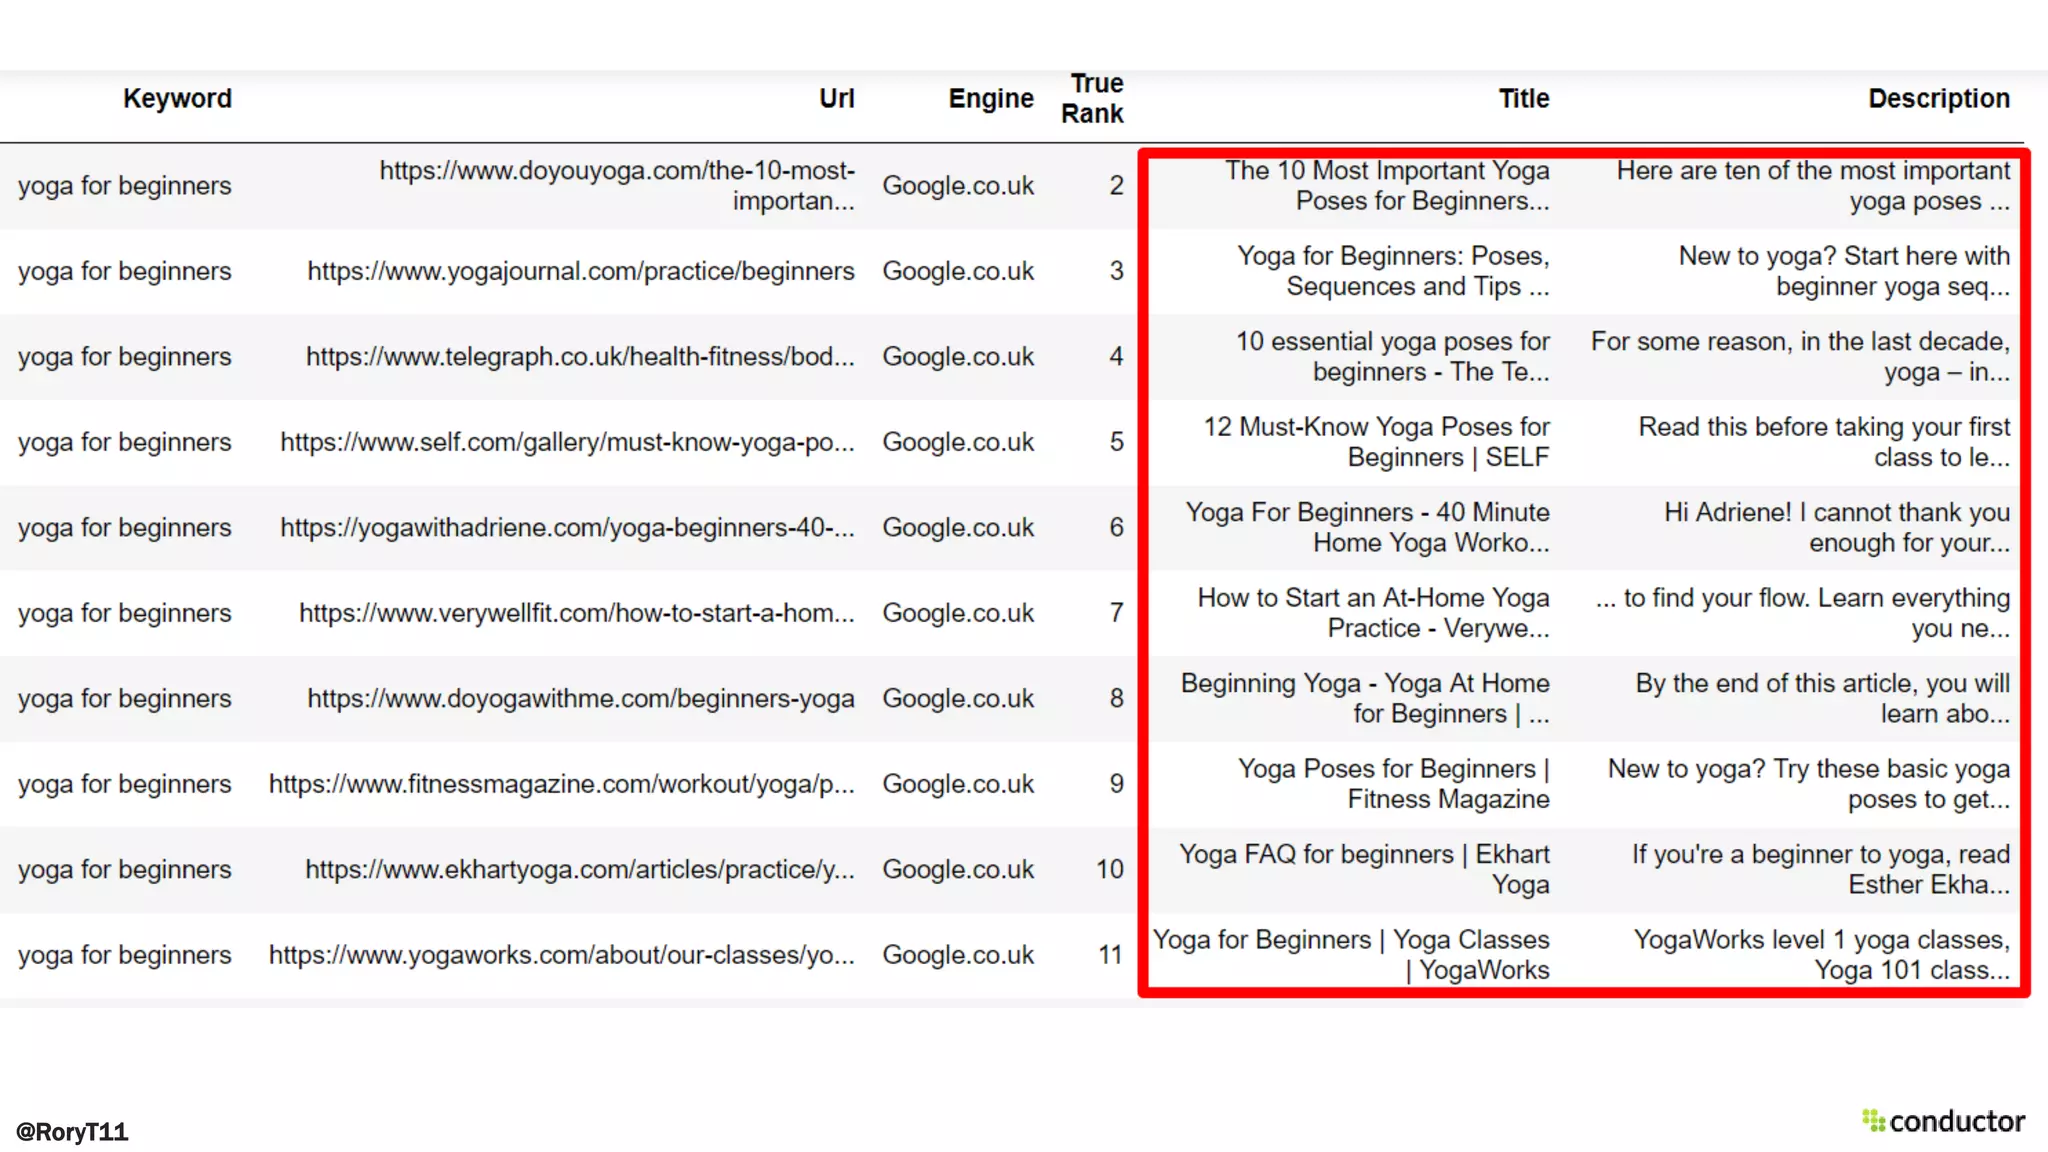This screenshot has height=1152, width=2048.
Task: Open the fitnessmagazine.com workout URL
Action: click(561, 784)
